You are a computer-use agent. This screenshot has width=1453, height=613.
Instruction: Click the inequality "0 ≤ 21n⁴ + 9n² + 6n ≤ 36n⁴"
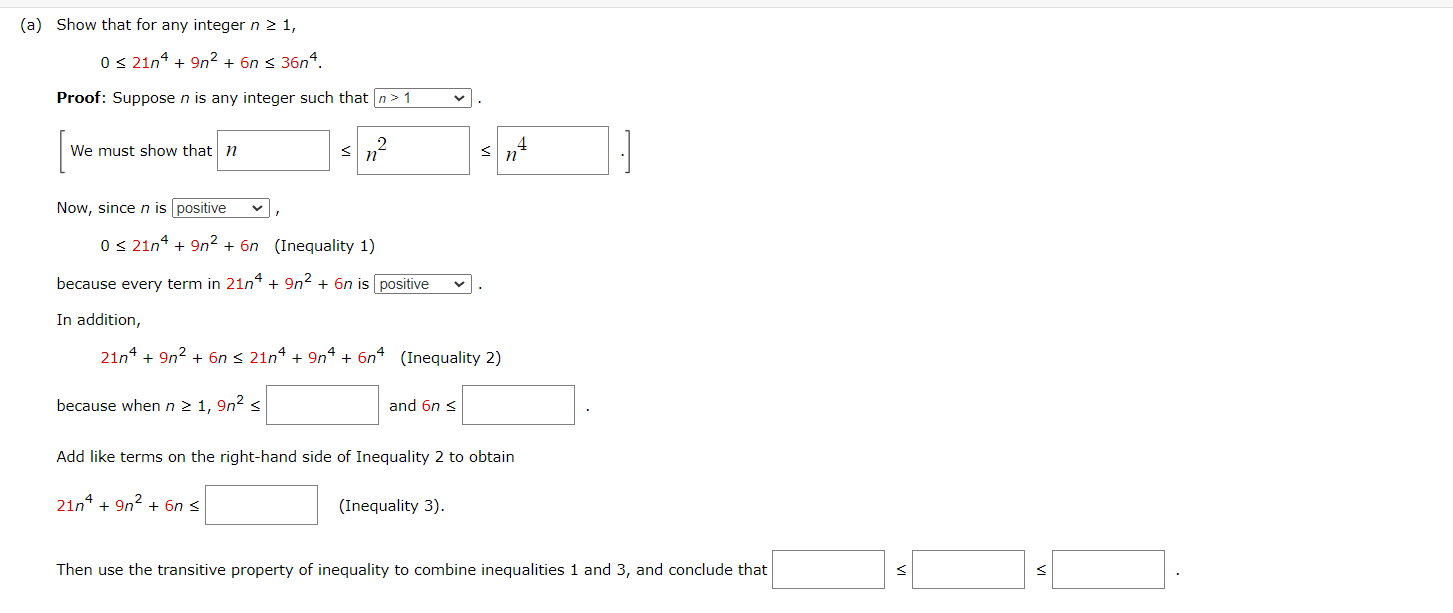210,60
